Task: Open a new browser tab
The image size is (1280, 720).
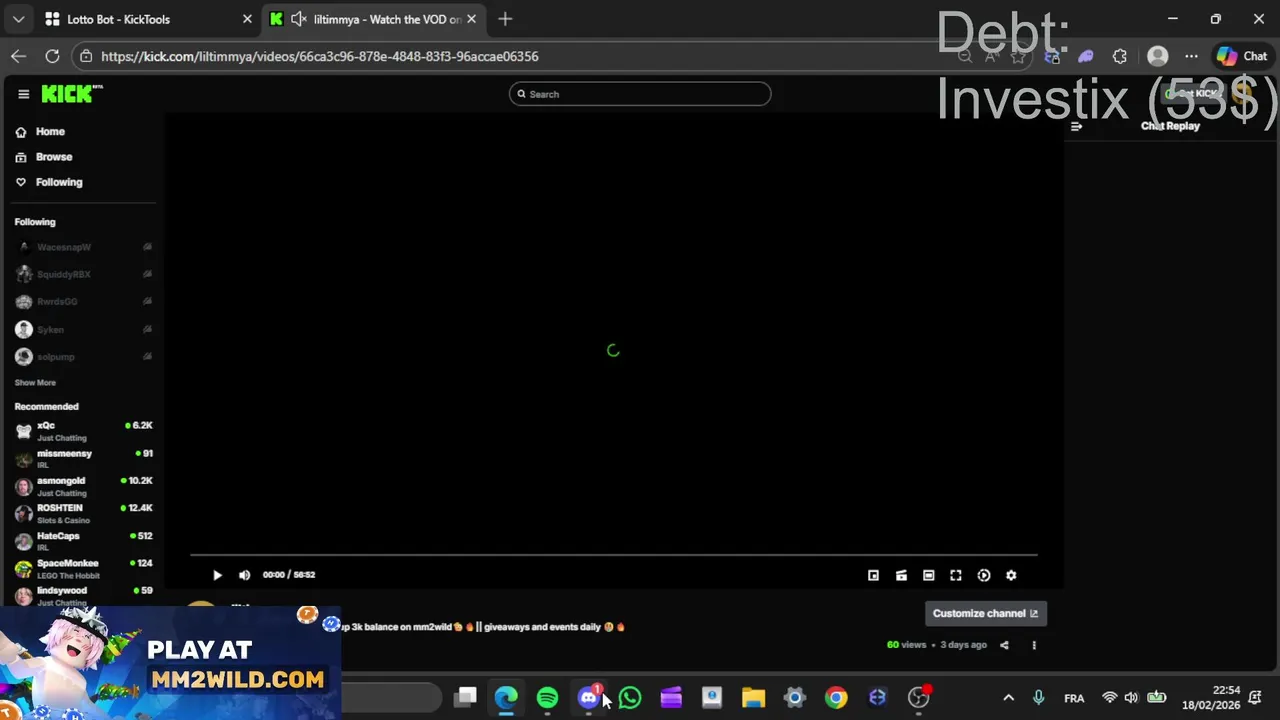Action: click(505, 19)
